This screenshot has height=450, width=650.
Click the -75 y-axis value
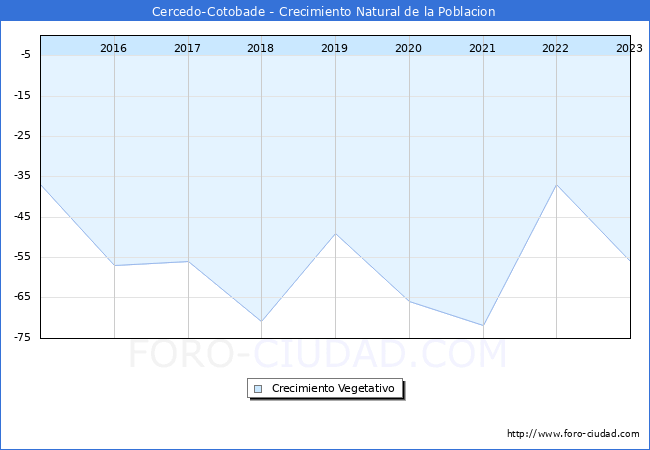[x=22, y=337]
